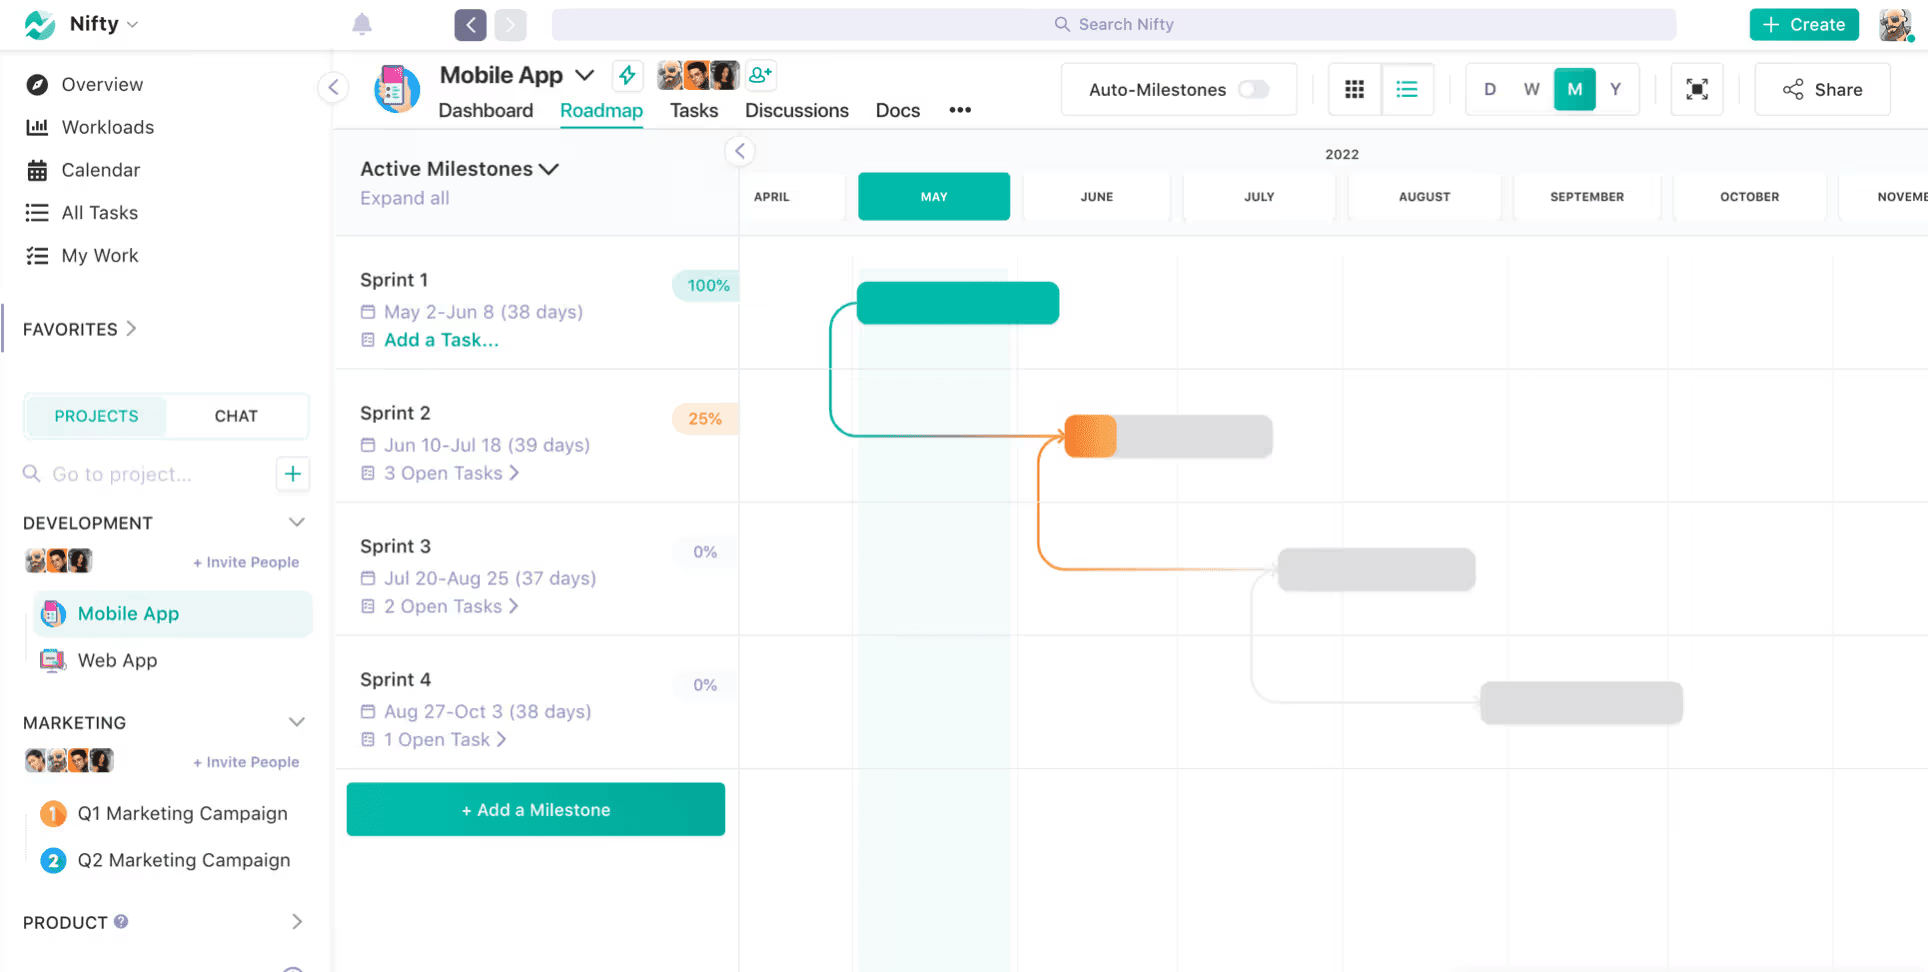Switch to swimlane grid view icon
The width and height of the screenshot is (1928, 972).
(1354, 89)
